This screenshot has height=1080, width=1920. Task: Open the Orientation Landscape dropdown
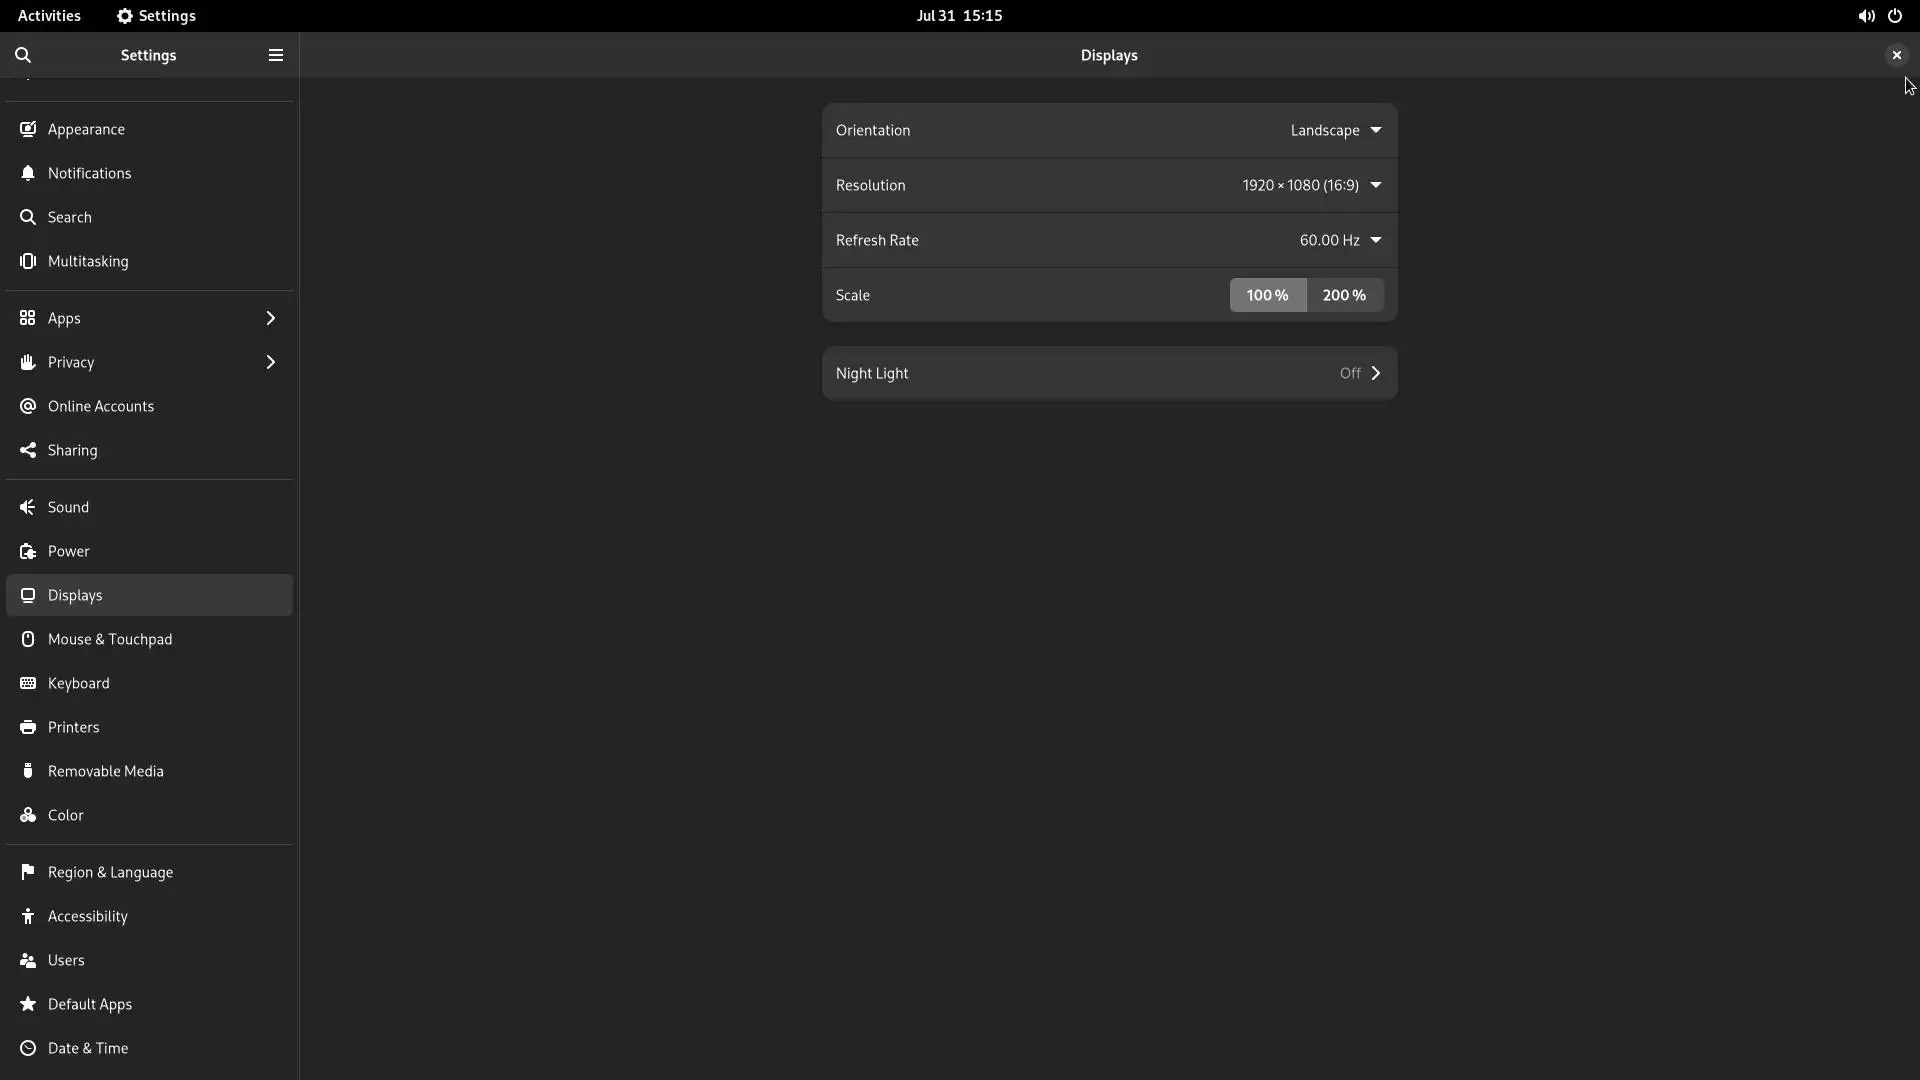point(1336,130)
